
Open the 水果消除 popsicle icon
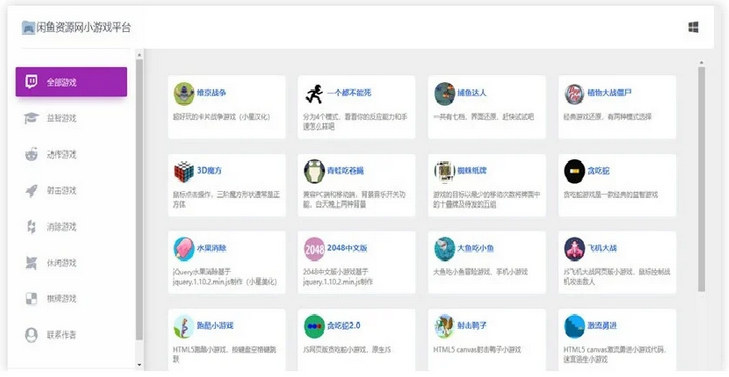184,249
